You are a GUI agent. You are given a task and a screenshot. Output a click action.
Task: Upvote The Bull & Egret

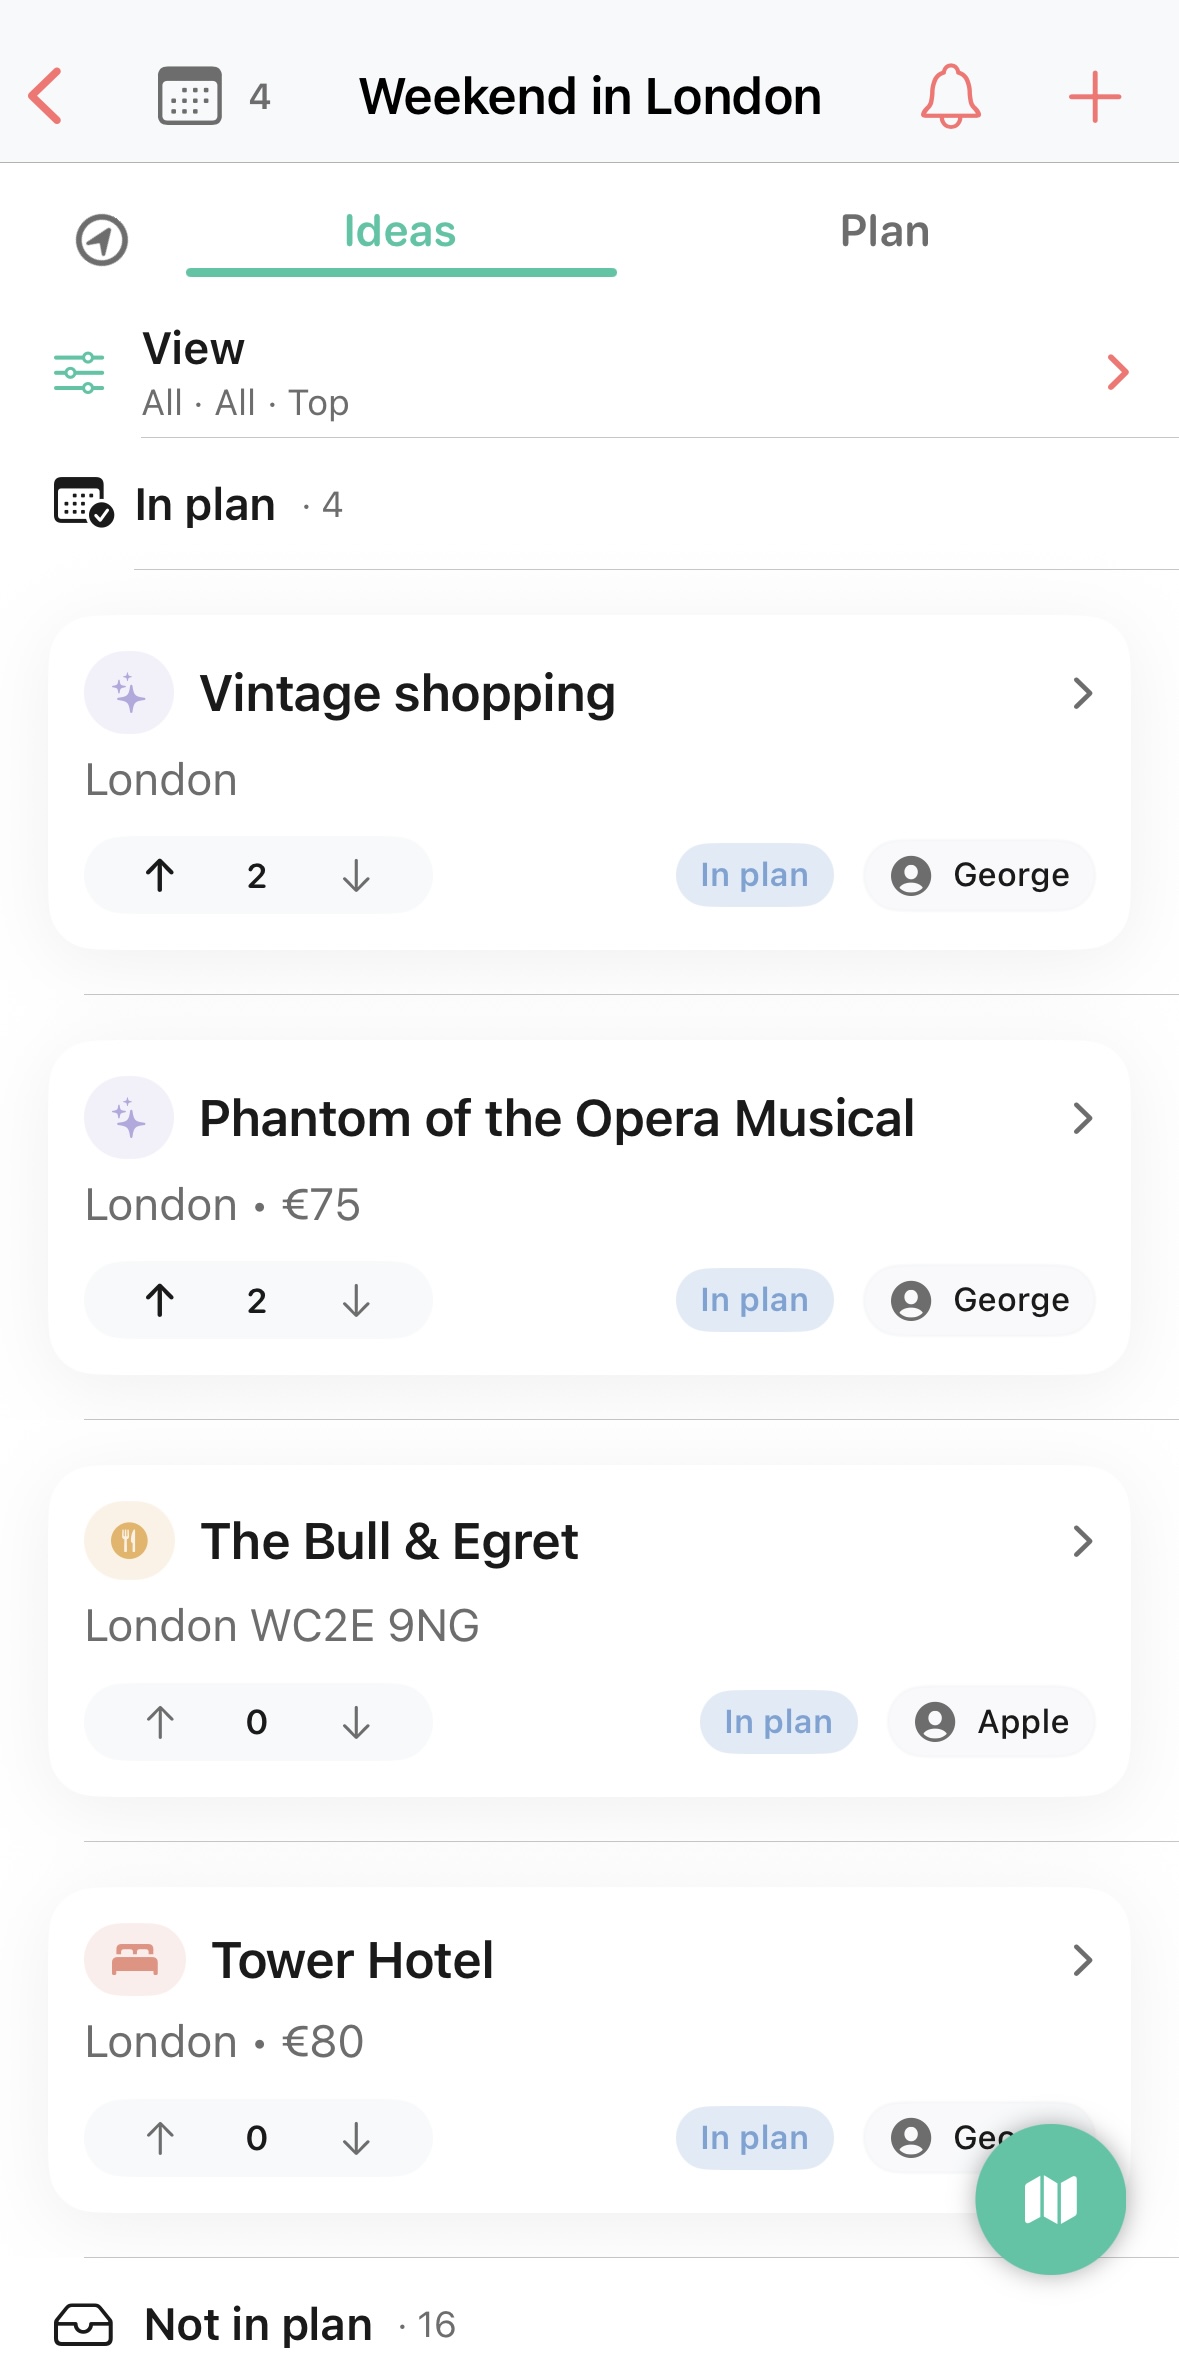160,1722
